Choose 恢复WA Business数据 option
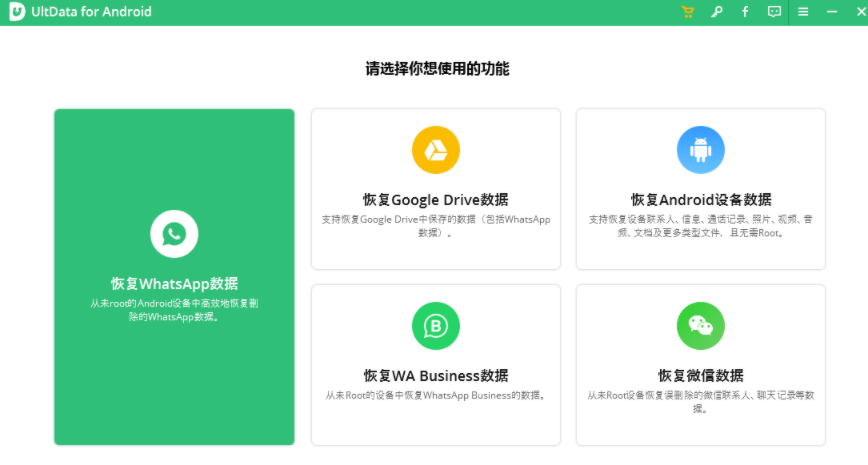868x465 pixels. (436, 376)
